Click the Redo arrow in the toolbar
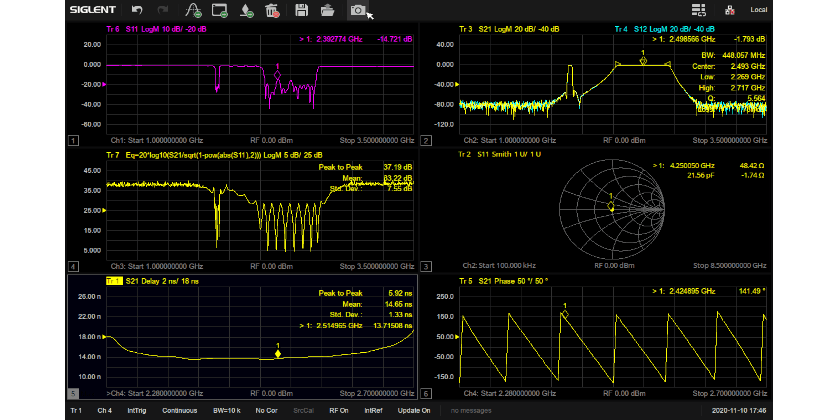Screen dimensions: 840x420 [x=162, y=10]
